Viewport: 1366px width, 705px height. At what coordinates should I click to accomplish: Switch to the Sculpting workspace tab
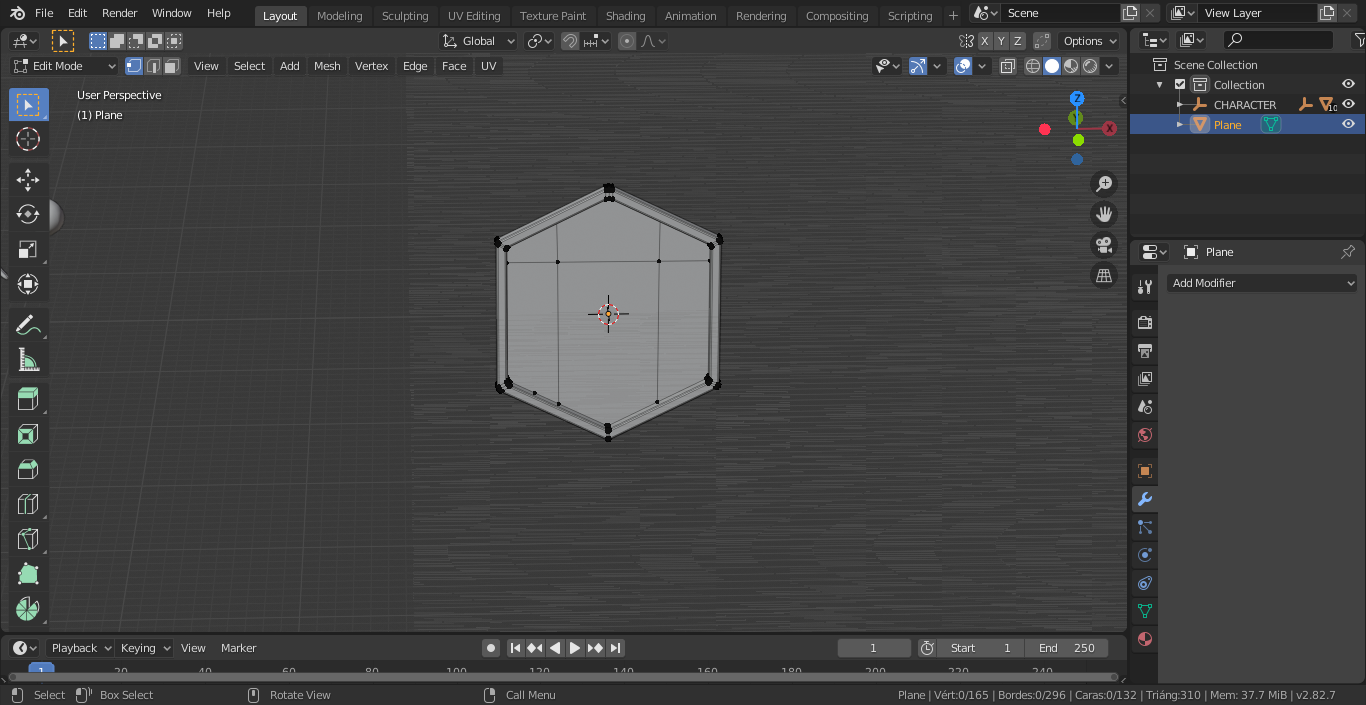pos(405,16)
